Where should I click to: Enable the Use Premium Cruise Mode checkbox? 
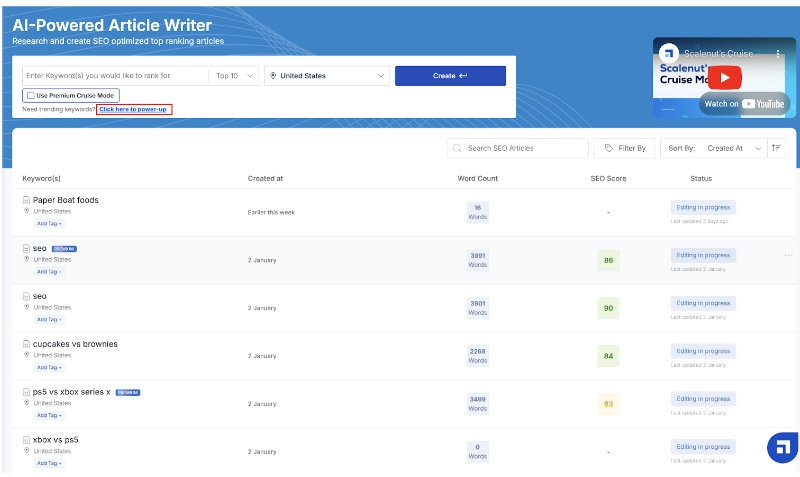click(31, 95)
